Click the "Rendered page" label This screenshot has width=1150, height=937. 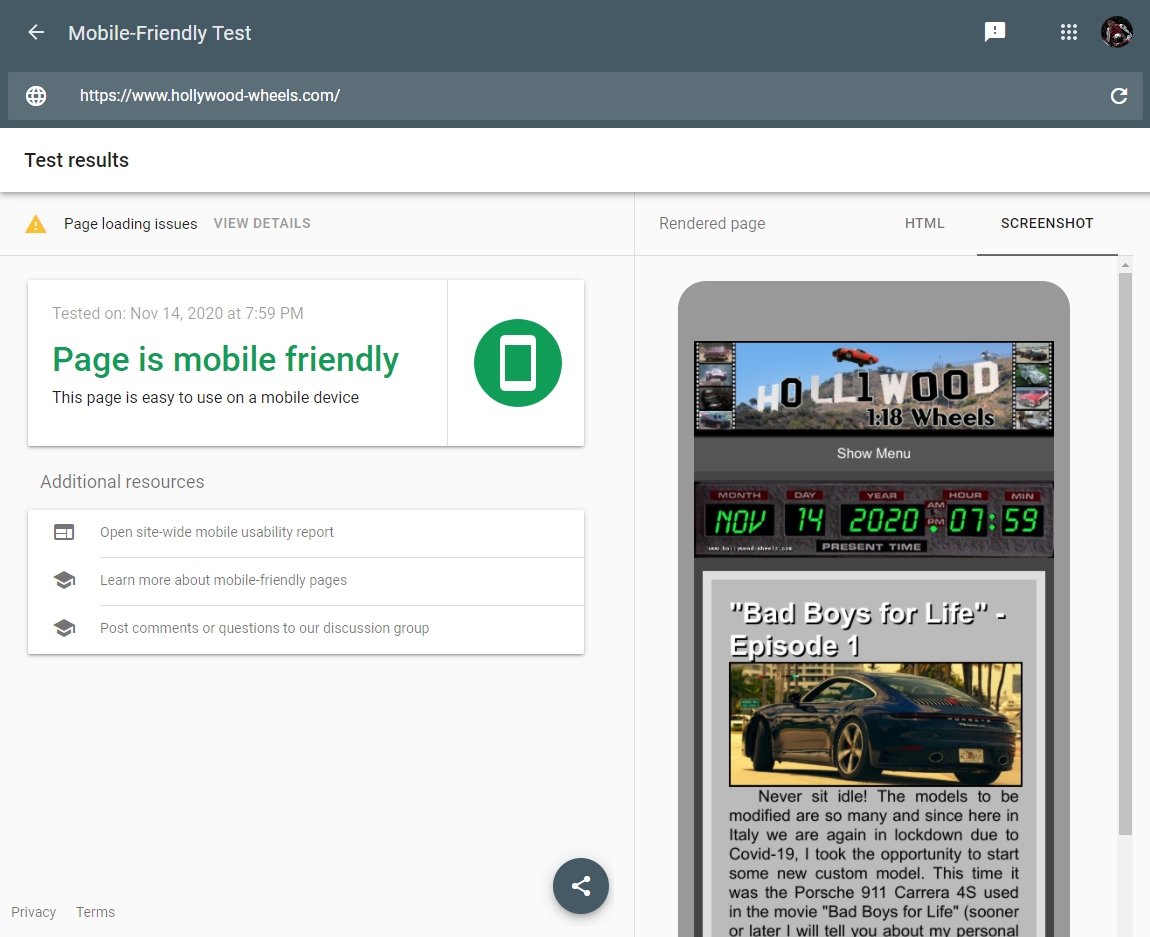click(711, 223)
